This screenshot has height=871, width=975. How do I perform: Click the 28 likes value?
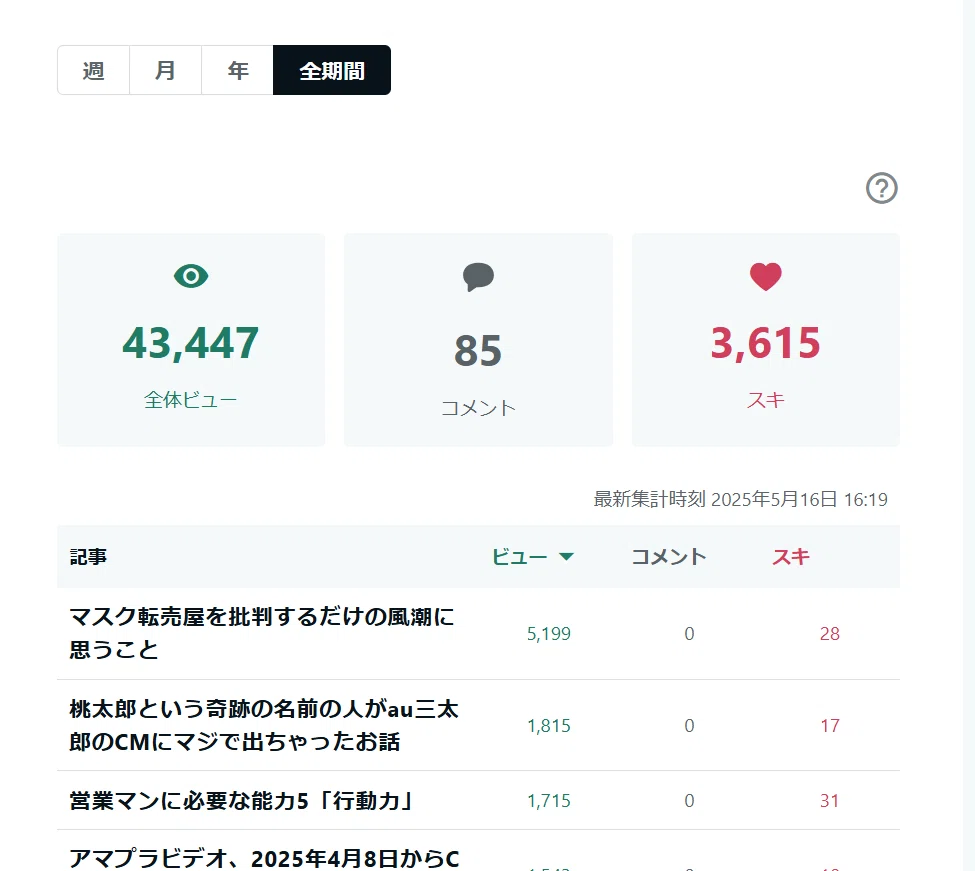click(829, 634)
